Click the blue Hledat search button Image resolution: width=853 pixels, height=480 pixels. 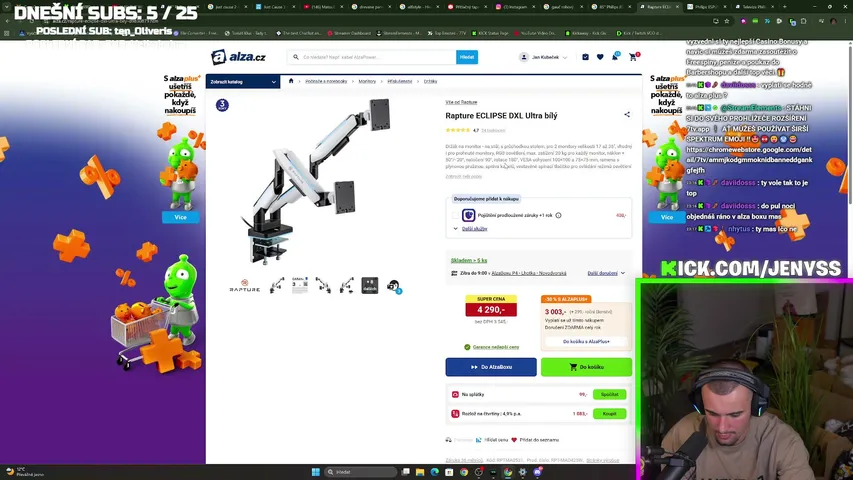pos(467,57)
